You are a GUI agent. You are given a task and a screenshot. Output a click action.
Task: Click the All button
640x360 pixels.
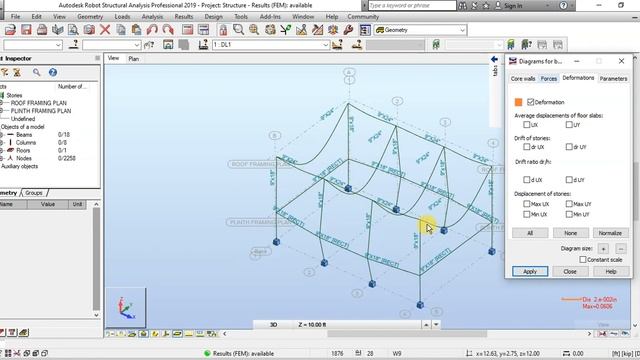point(530,233)
